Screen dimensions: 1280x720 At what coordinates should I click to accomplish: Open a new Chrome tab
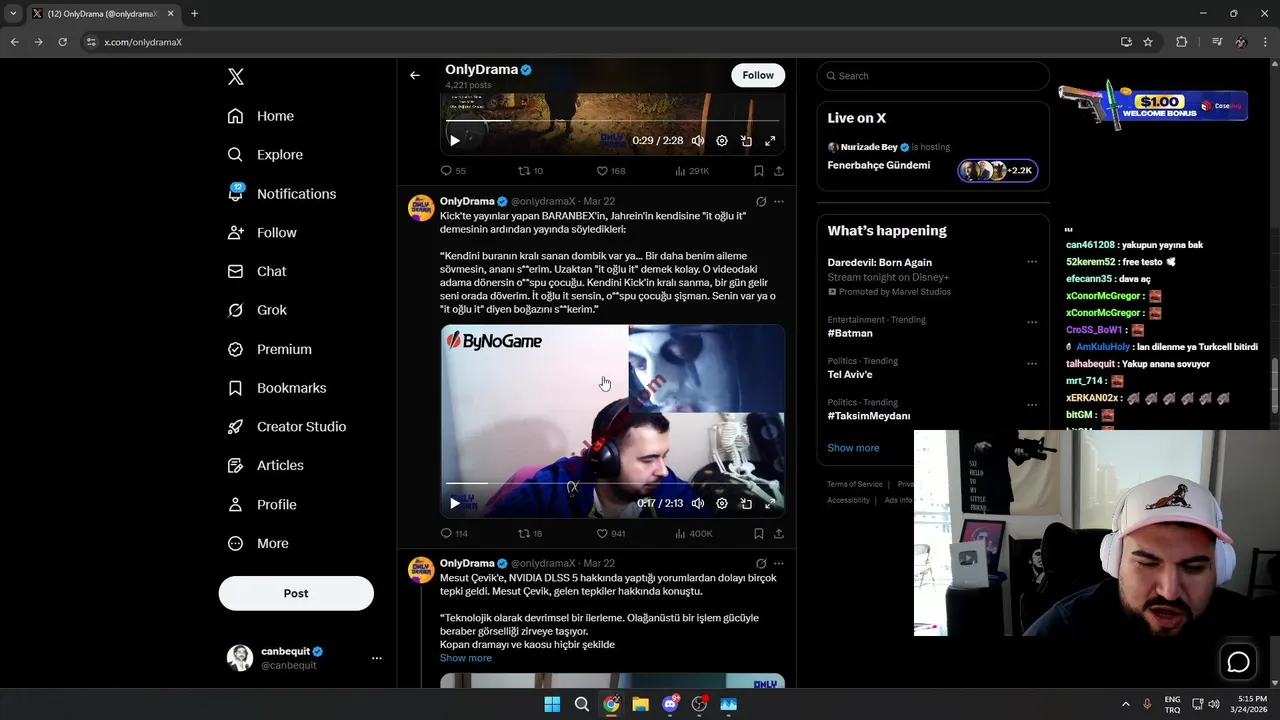pos(194,14)
